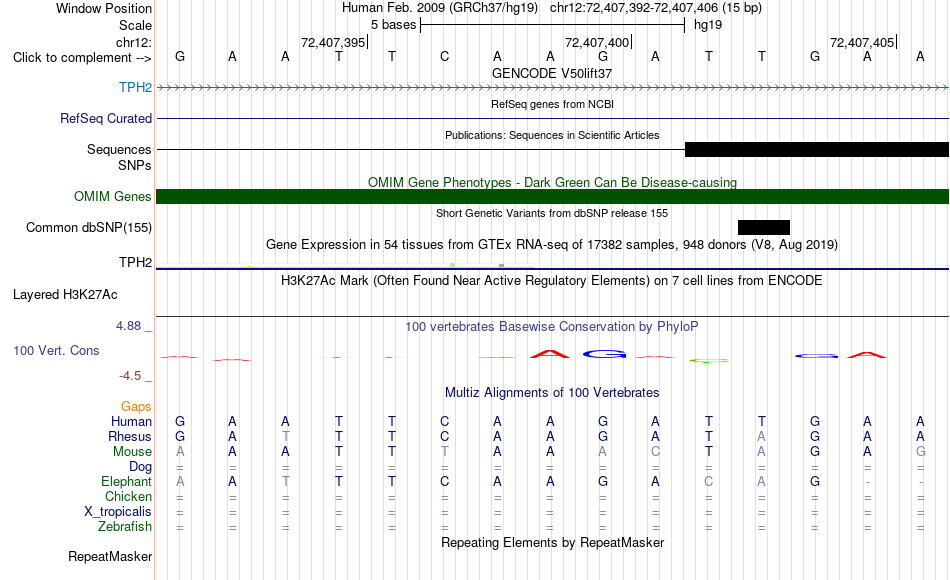Click the blue TPH2 GENCODE gene label

coord(135,87)
